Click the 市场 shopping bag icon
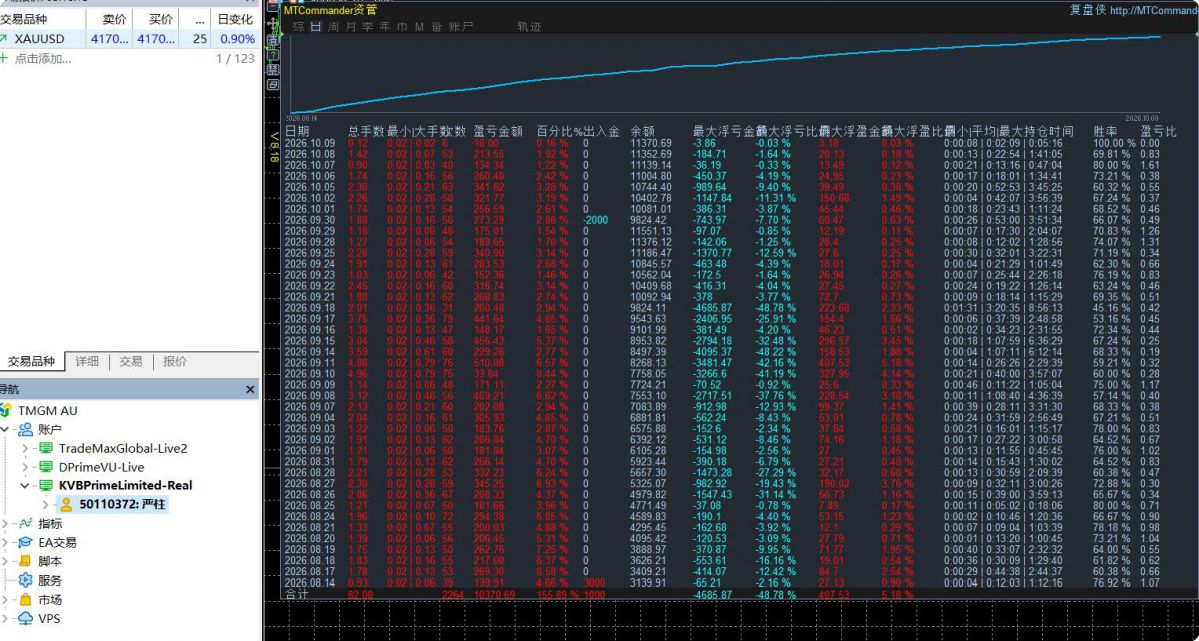The height and width of the screenshot is (641, 1199). (26, 600)
